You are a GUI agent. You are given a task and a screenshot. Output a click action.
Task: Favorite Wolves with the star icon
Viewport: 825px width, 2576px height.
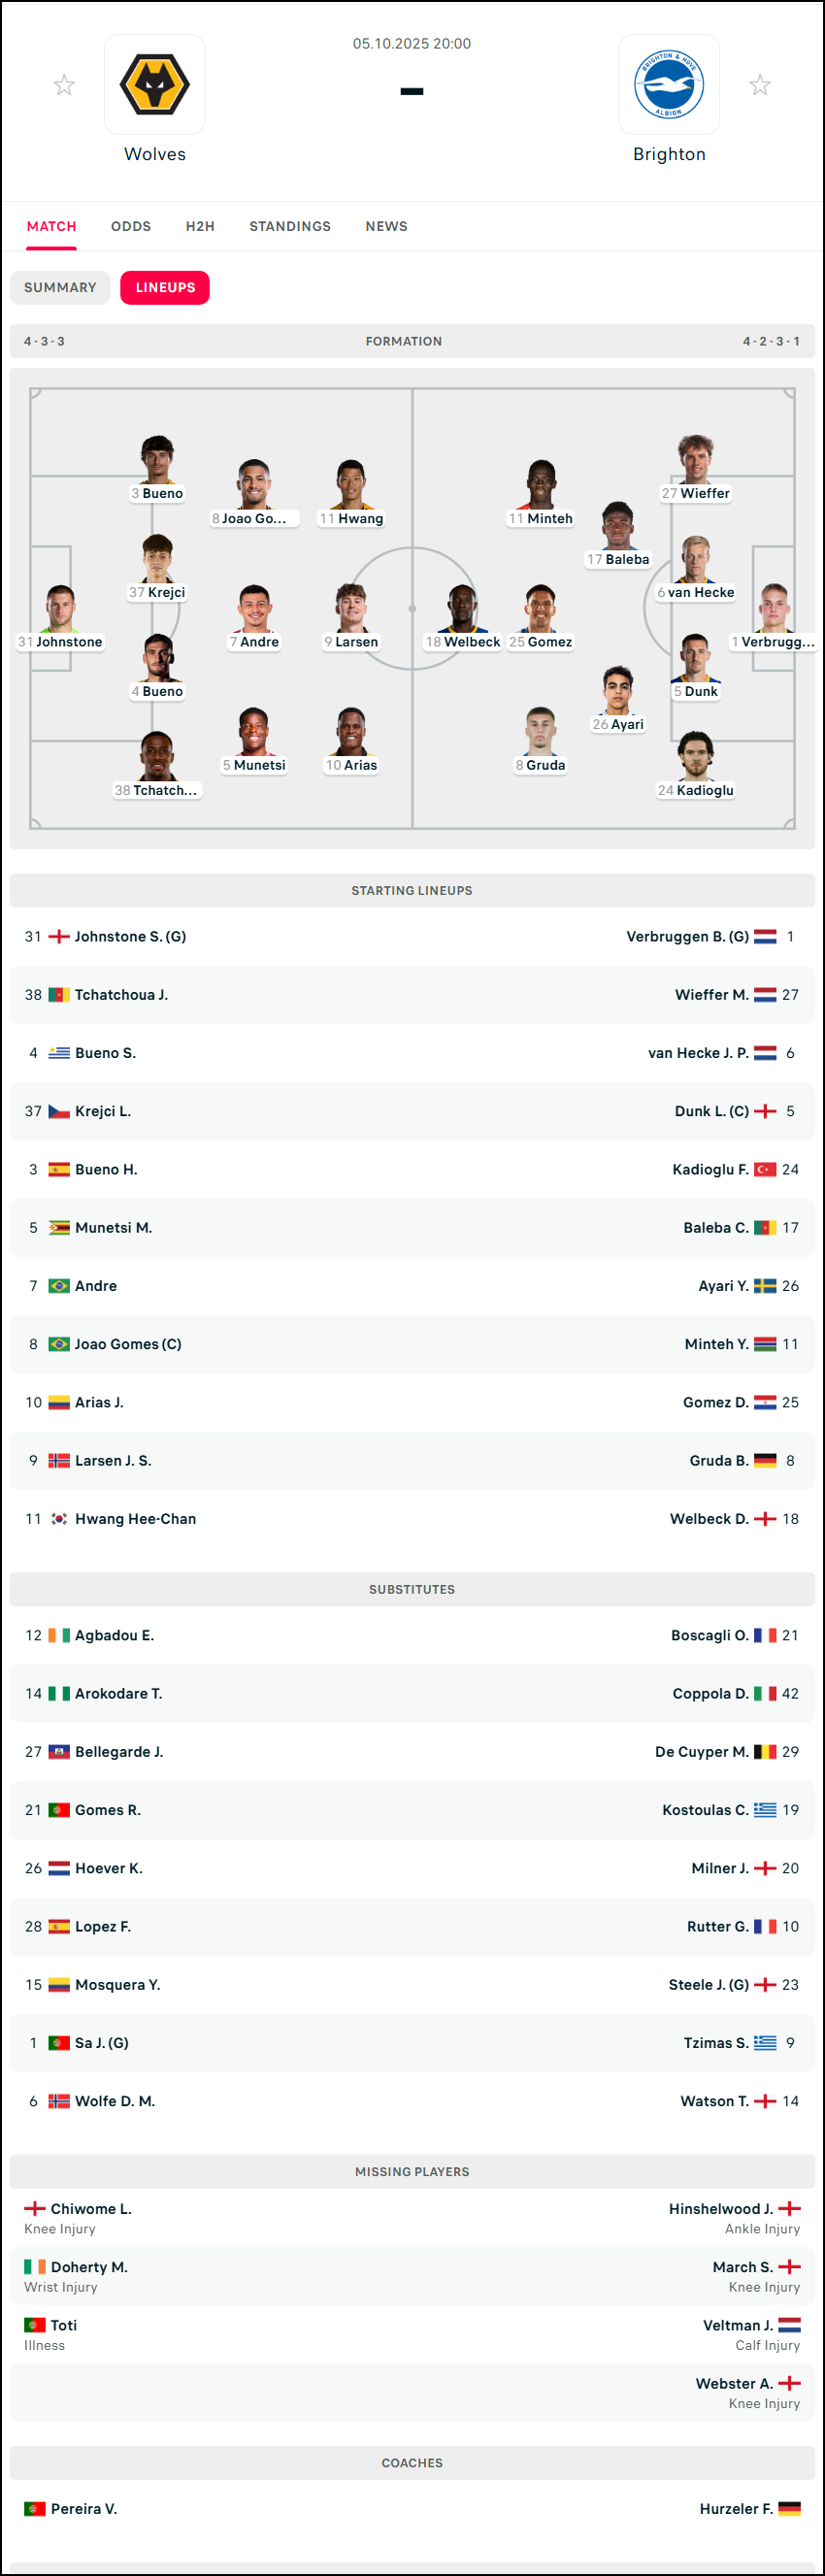[x=64, y=85]
